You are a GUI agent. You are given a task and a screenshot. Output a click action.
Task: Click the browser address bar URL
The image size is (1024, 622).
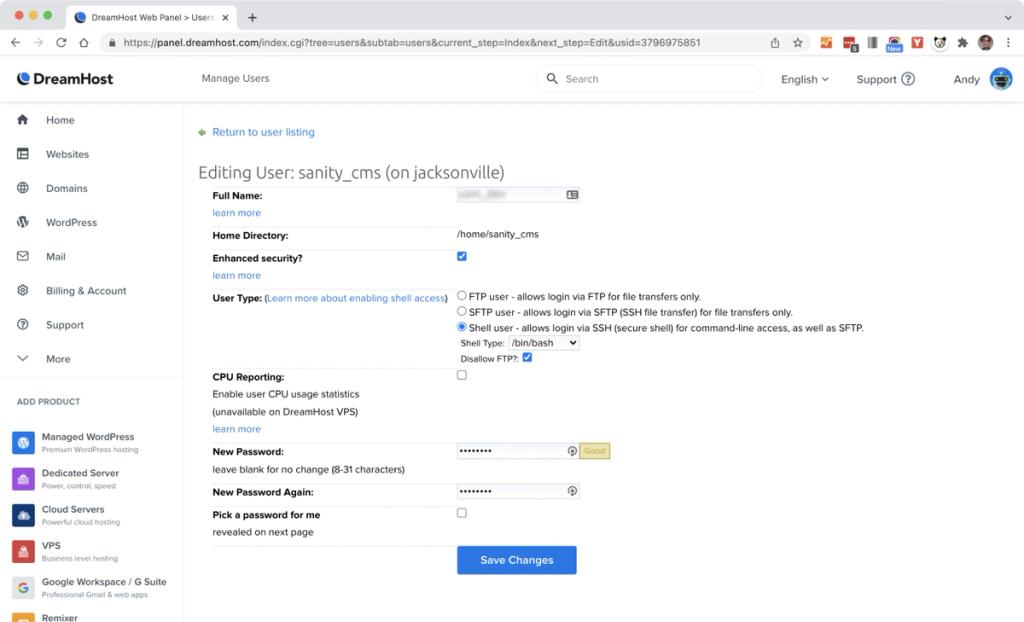pyautogui.click(x=411, y=42)
